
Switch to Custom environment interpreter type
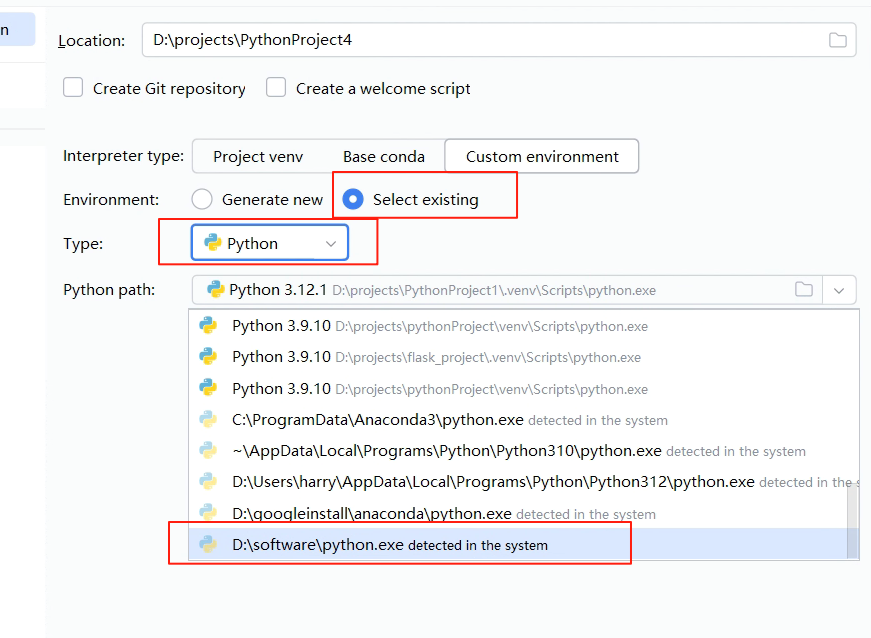coord(542,157)
